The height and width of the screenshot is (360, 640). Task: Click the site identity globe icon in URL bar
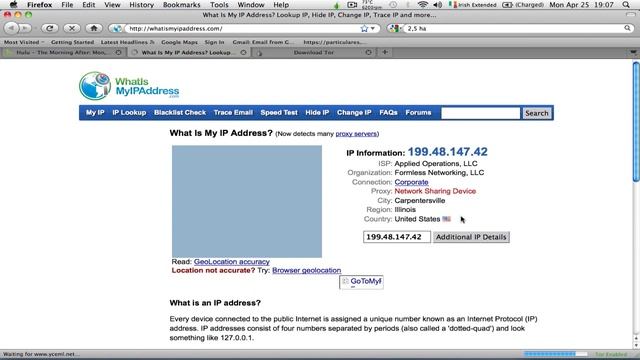117,29
